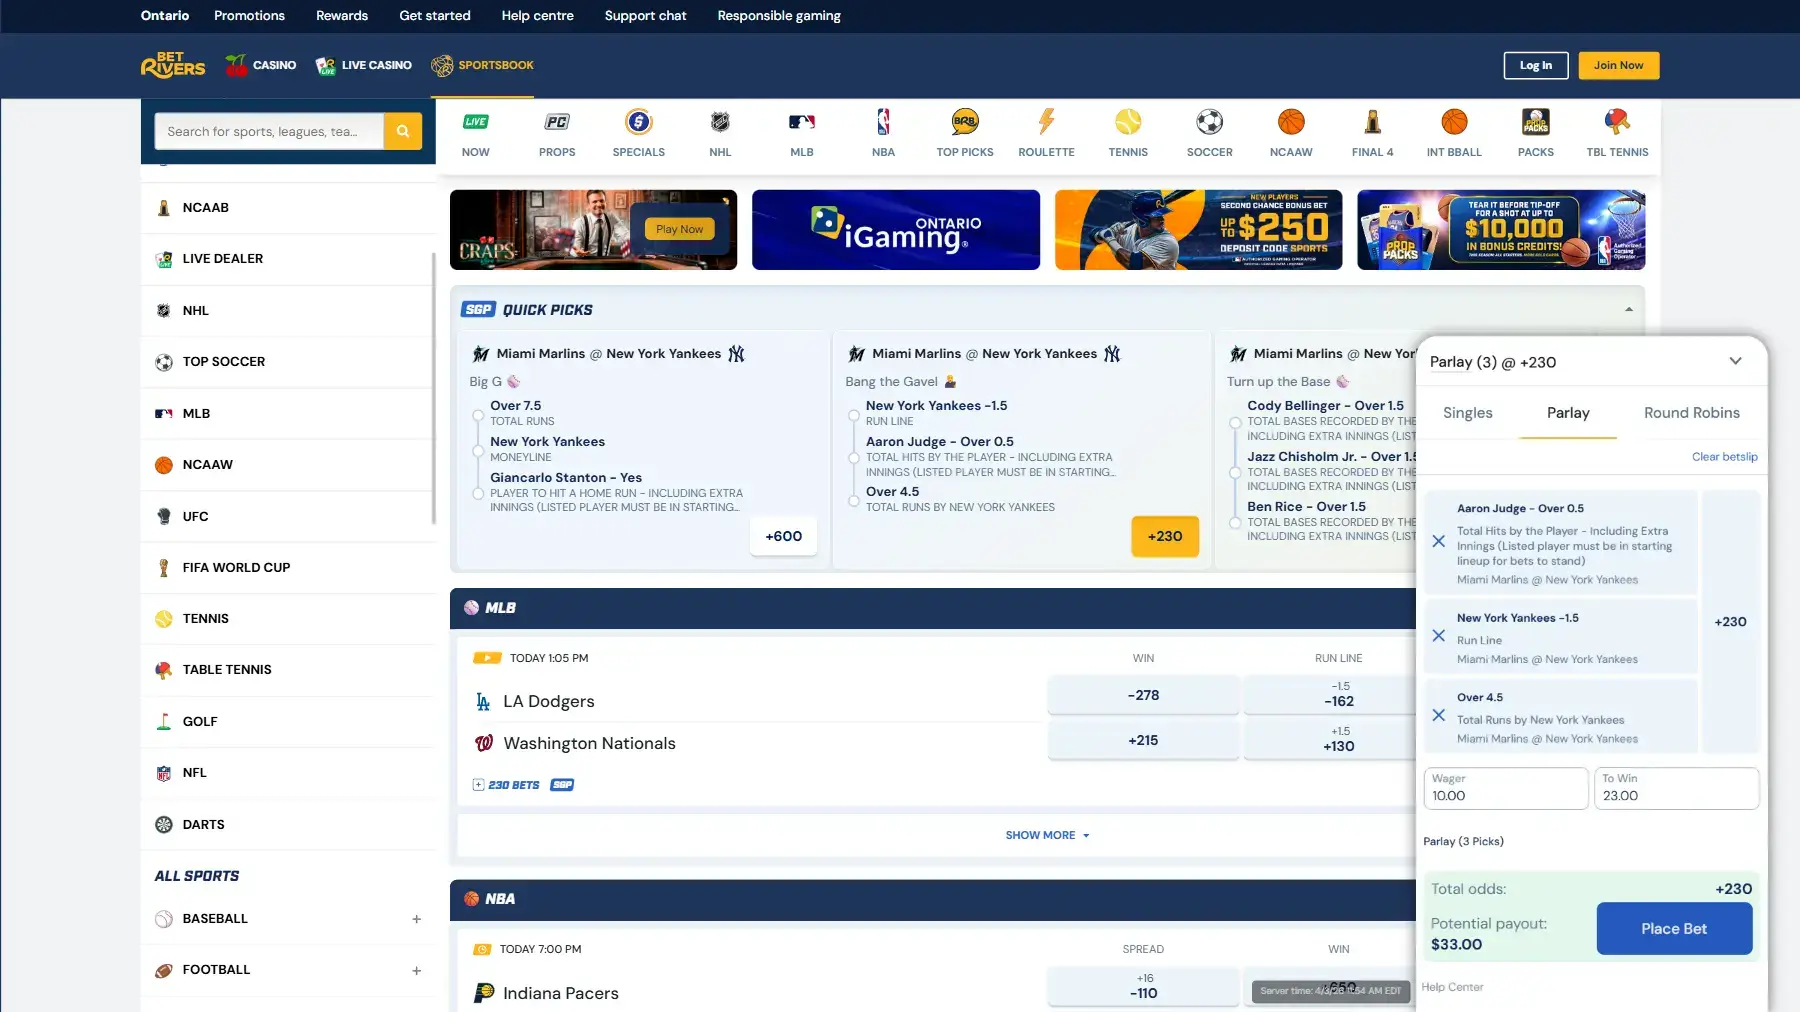Remove Aaron Judge Over 0.5 pick
The image size is (1800, 1012).
pos(1438,541)
